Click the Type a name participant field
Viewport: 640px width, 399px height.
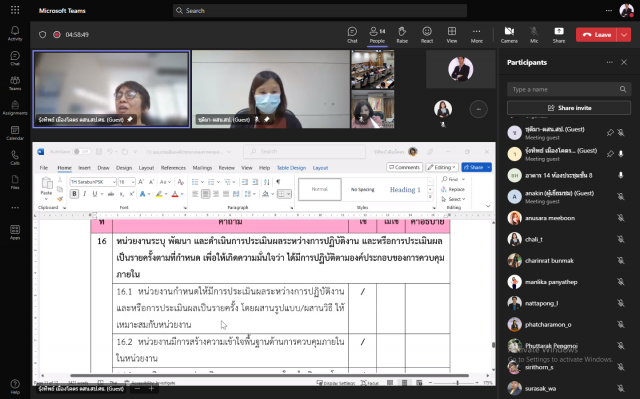569,89
